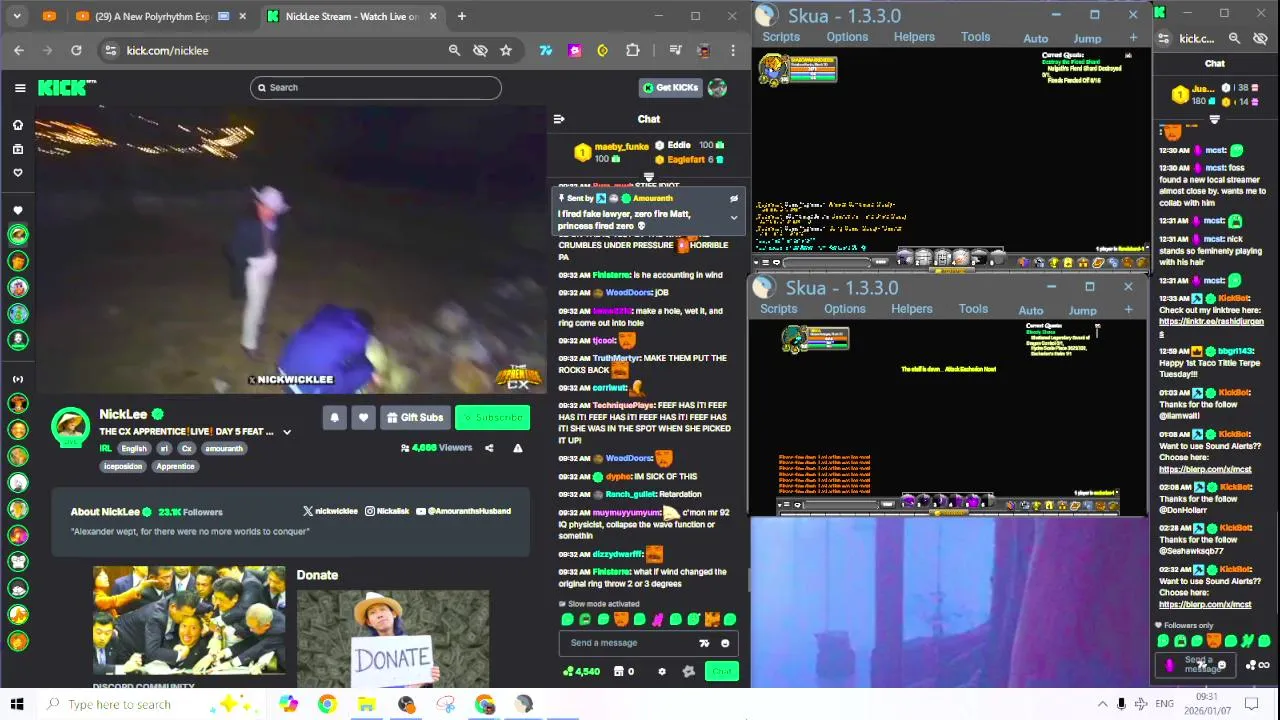Open Chrome three-dot menu
This screenshot has height=720, width=1280.
733,50
